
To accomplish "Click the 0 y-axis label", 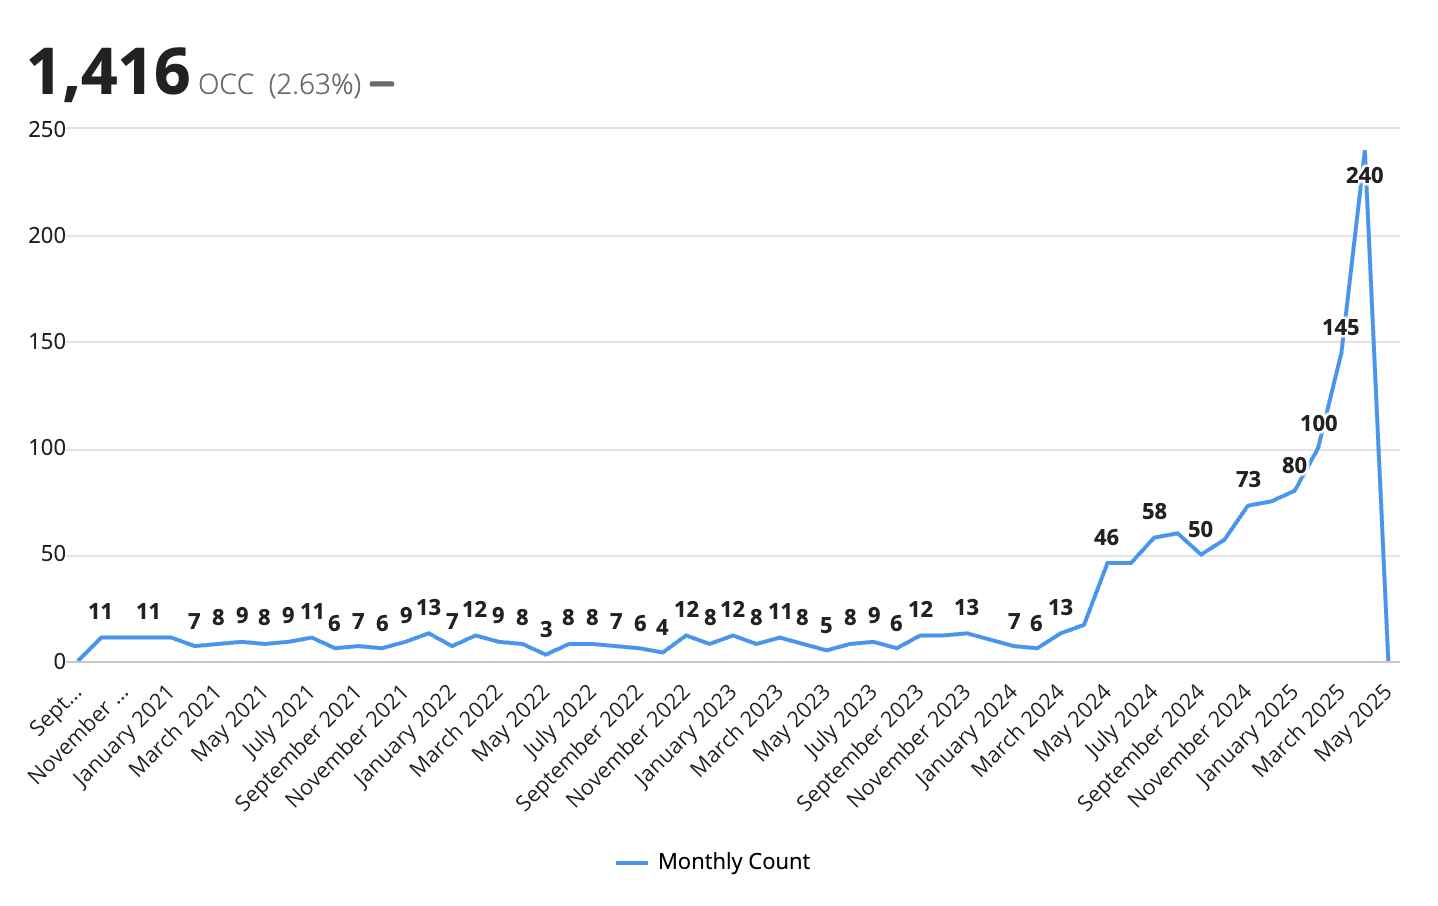I will tap(60, 661).
